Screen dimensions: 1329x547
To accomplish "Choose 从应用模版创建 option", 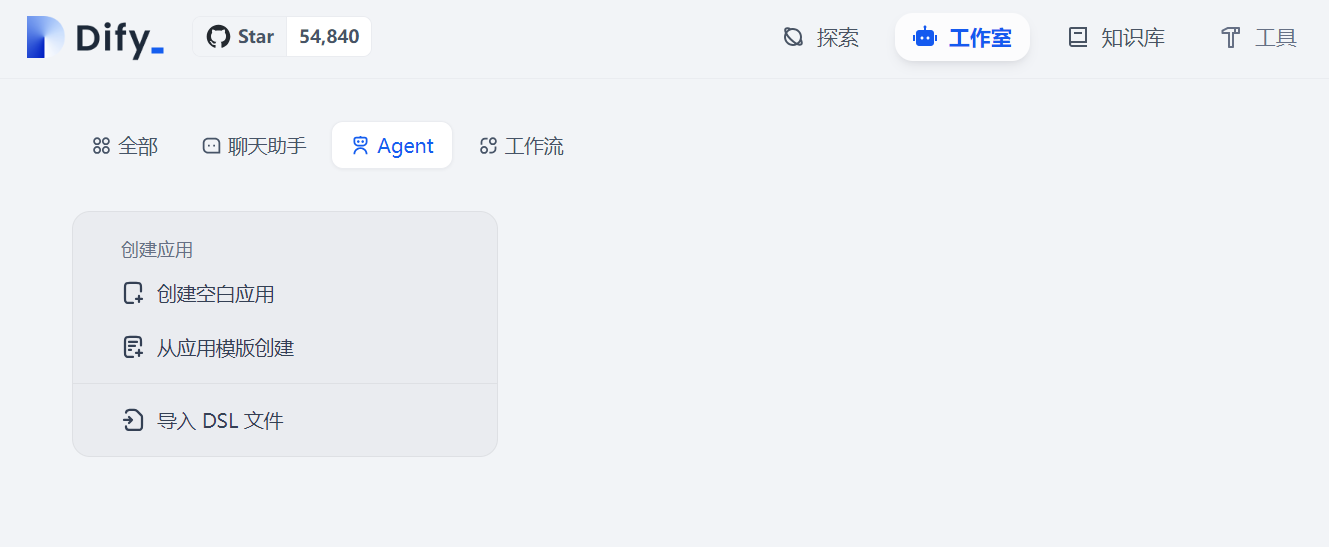I will tap(225, 348).
